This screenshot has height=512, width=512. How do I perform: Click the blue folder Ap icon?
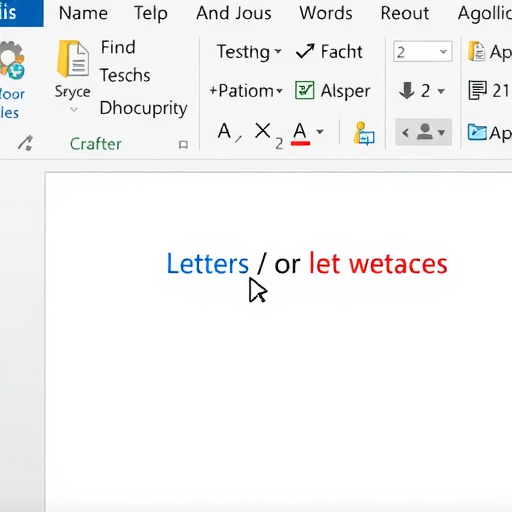point(477,132)
